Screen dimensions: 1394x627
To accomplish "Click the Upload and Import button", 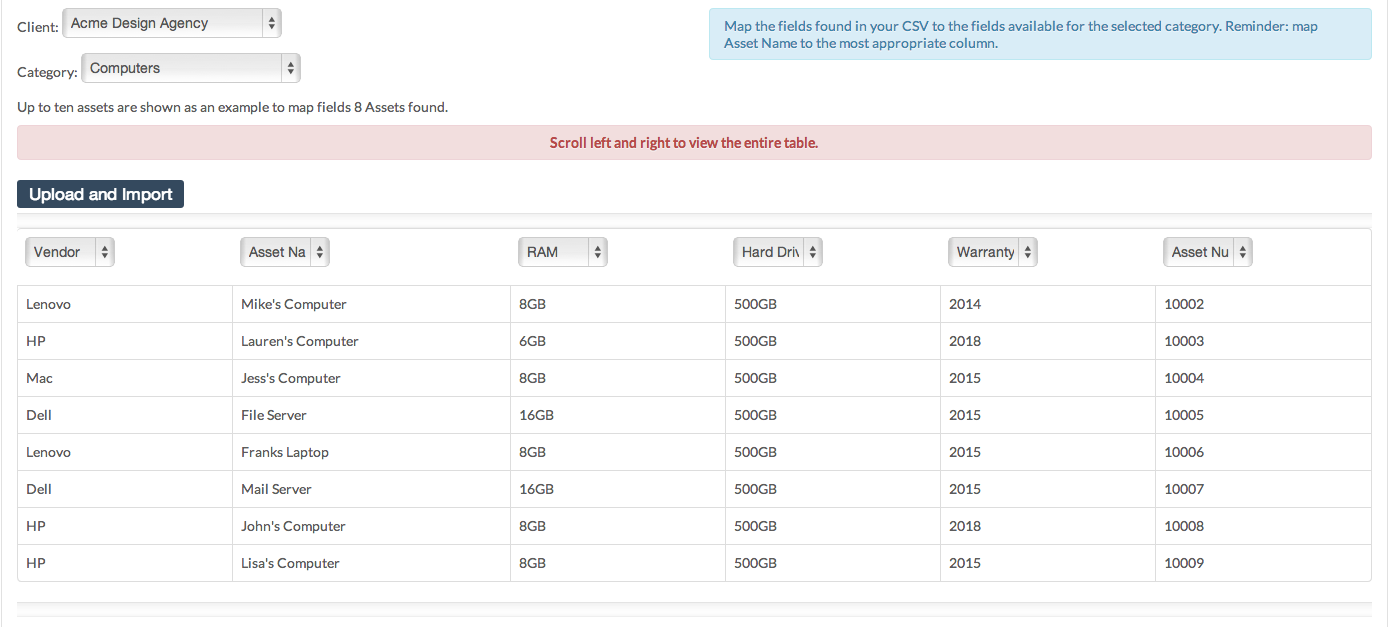I will click(100, 195).
